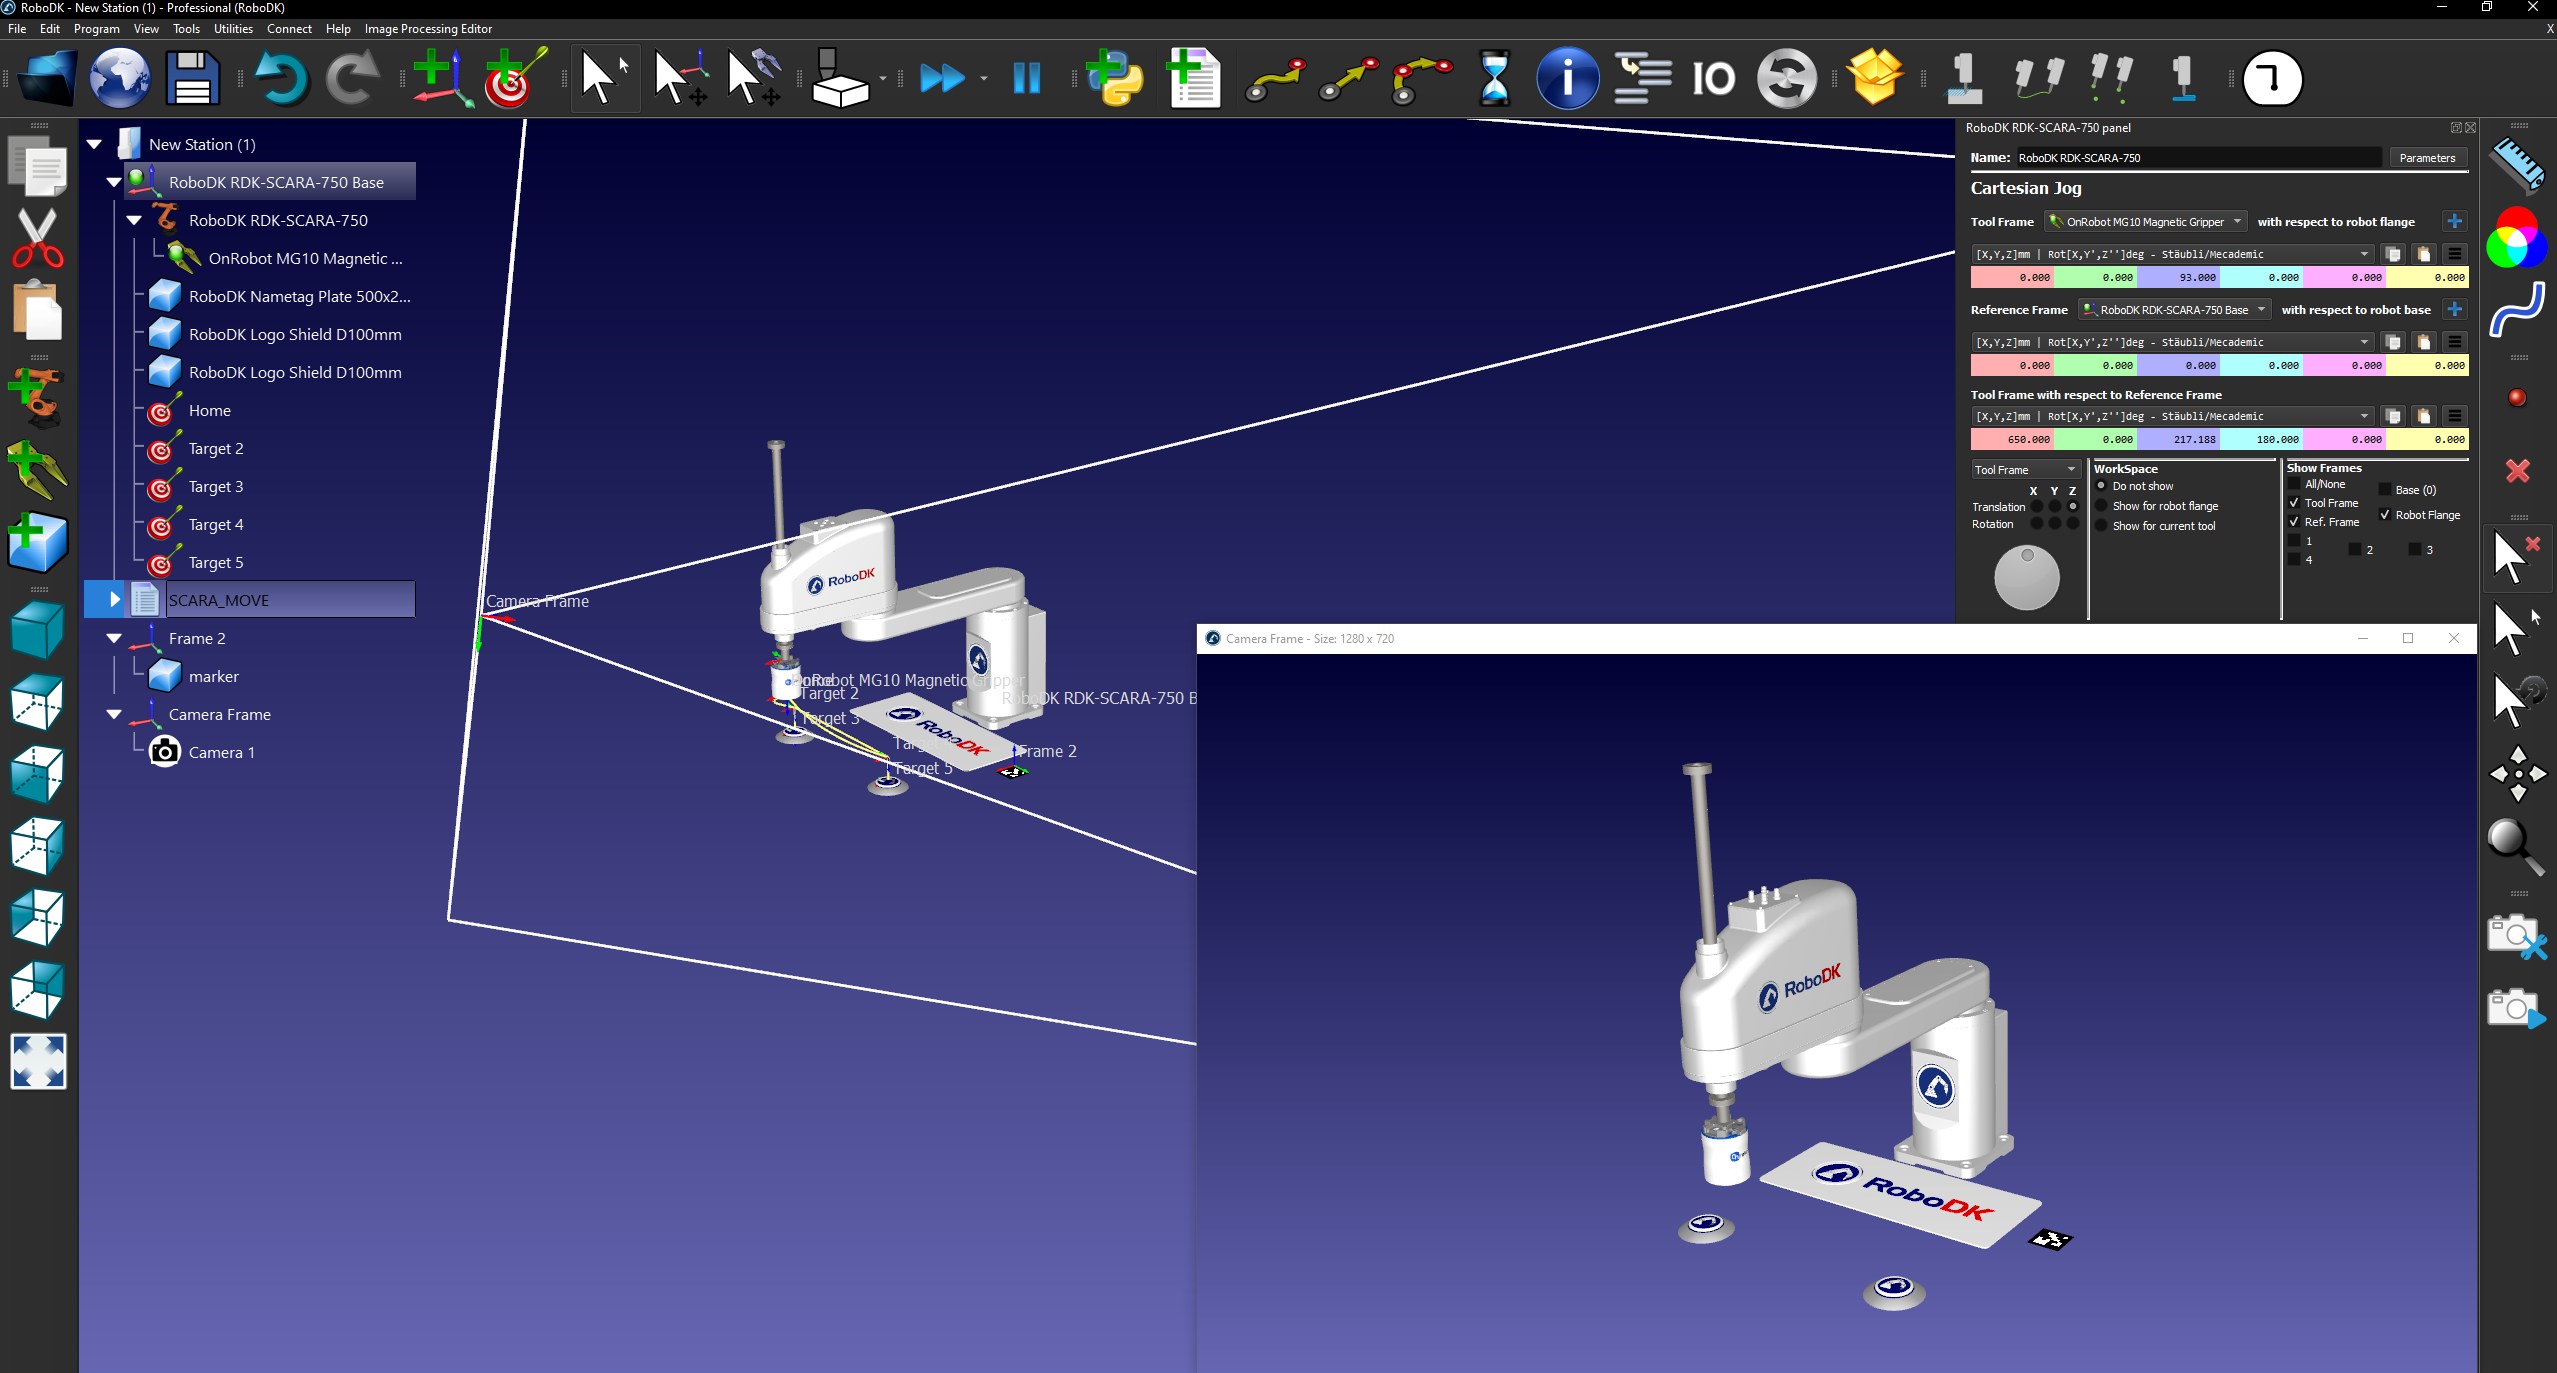Open the IO instruction icon
The image size is (2557, 1373).
click(x=1713, y=78)
